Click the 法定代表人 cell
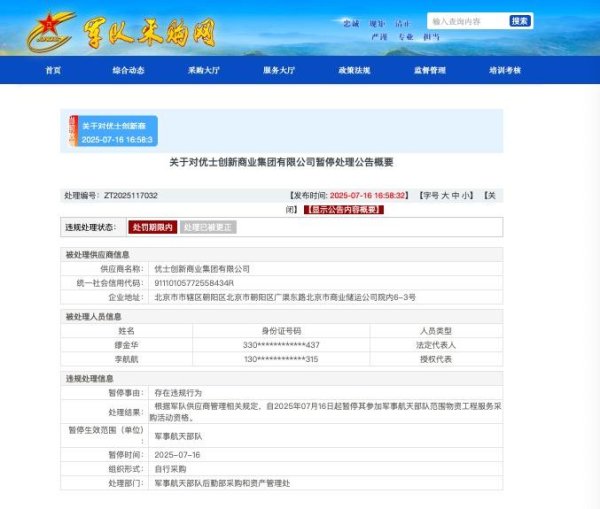This screenshot has width=600, height=509. pos(436,345)
